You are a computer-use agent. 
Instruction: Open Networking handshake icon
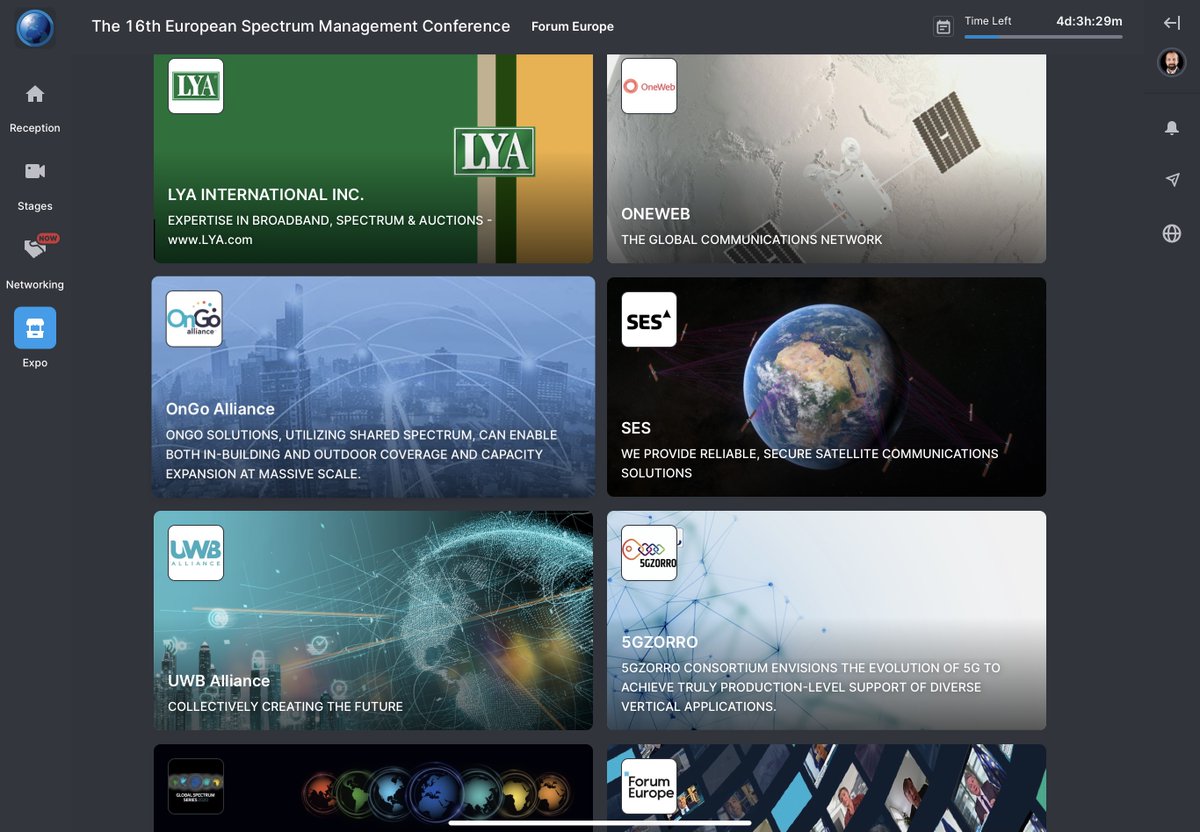click(x=35, y=249)
